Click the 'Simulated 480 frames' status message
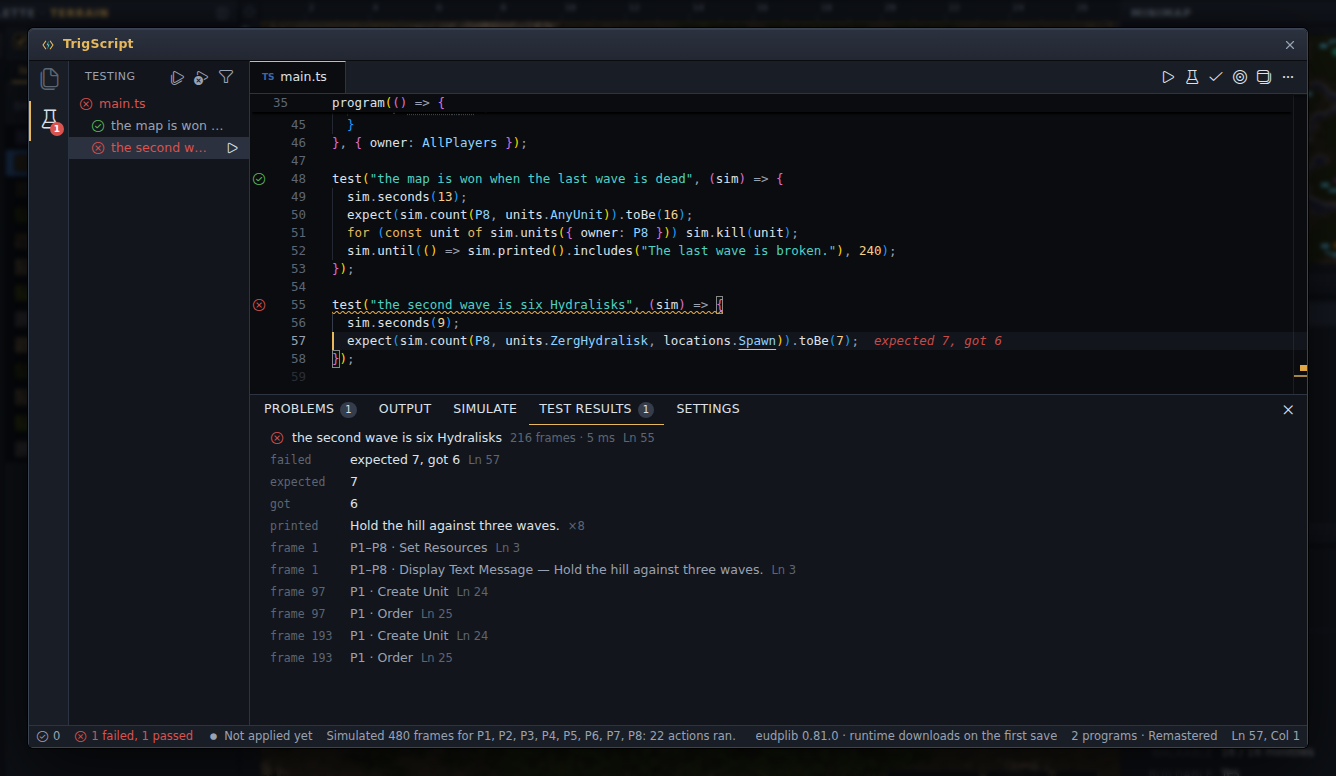Image resolution: width=1336 pixels, height=776 pixels. [531, 736]
